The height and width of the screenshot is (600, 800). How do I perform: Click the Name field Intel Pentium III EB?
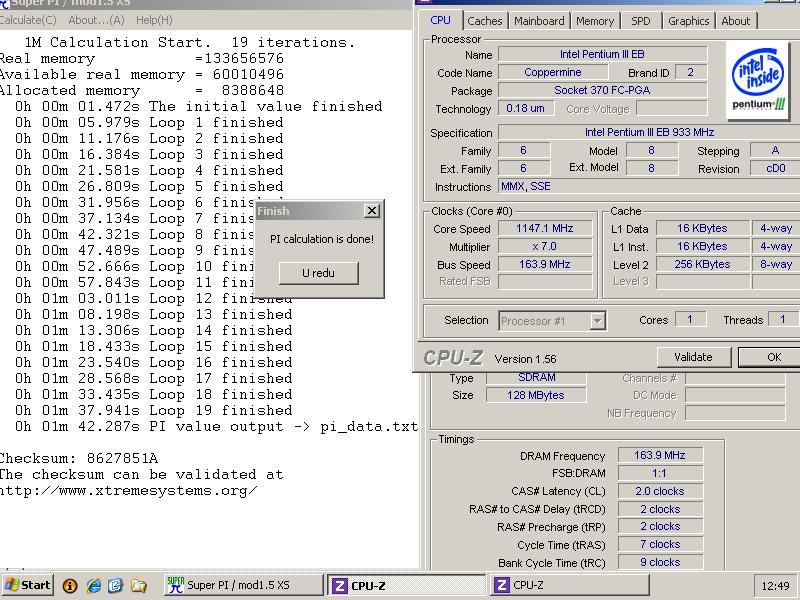603,54
